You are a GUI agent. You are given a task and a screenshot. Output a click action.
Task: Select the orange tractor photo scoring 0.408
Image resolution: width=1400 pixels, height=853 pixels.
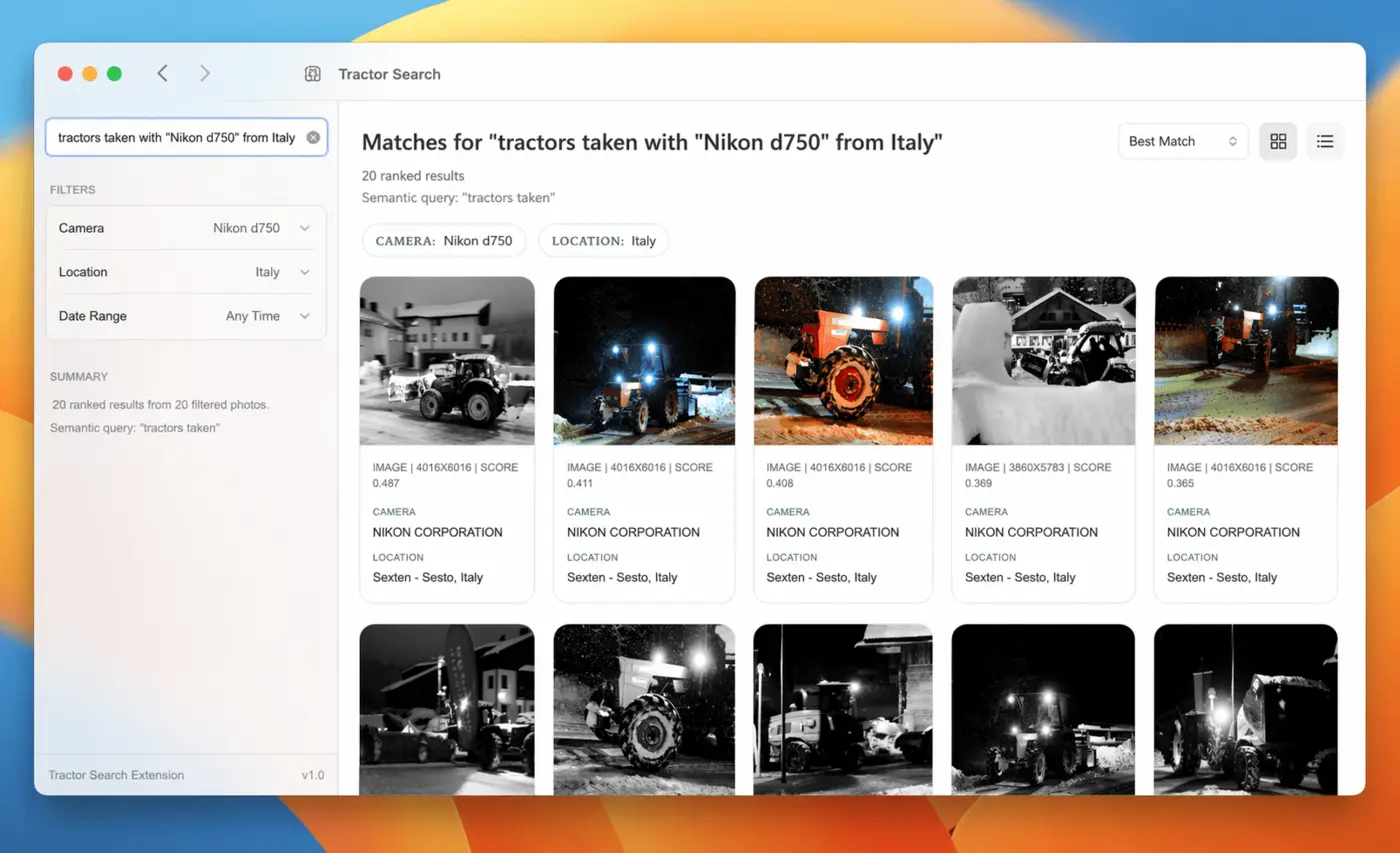pyautogui.click(x=843, y=361)
